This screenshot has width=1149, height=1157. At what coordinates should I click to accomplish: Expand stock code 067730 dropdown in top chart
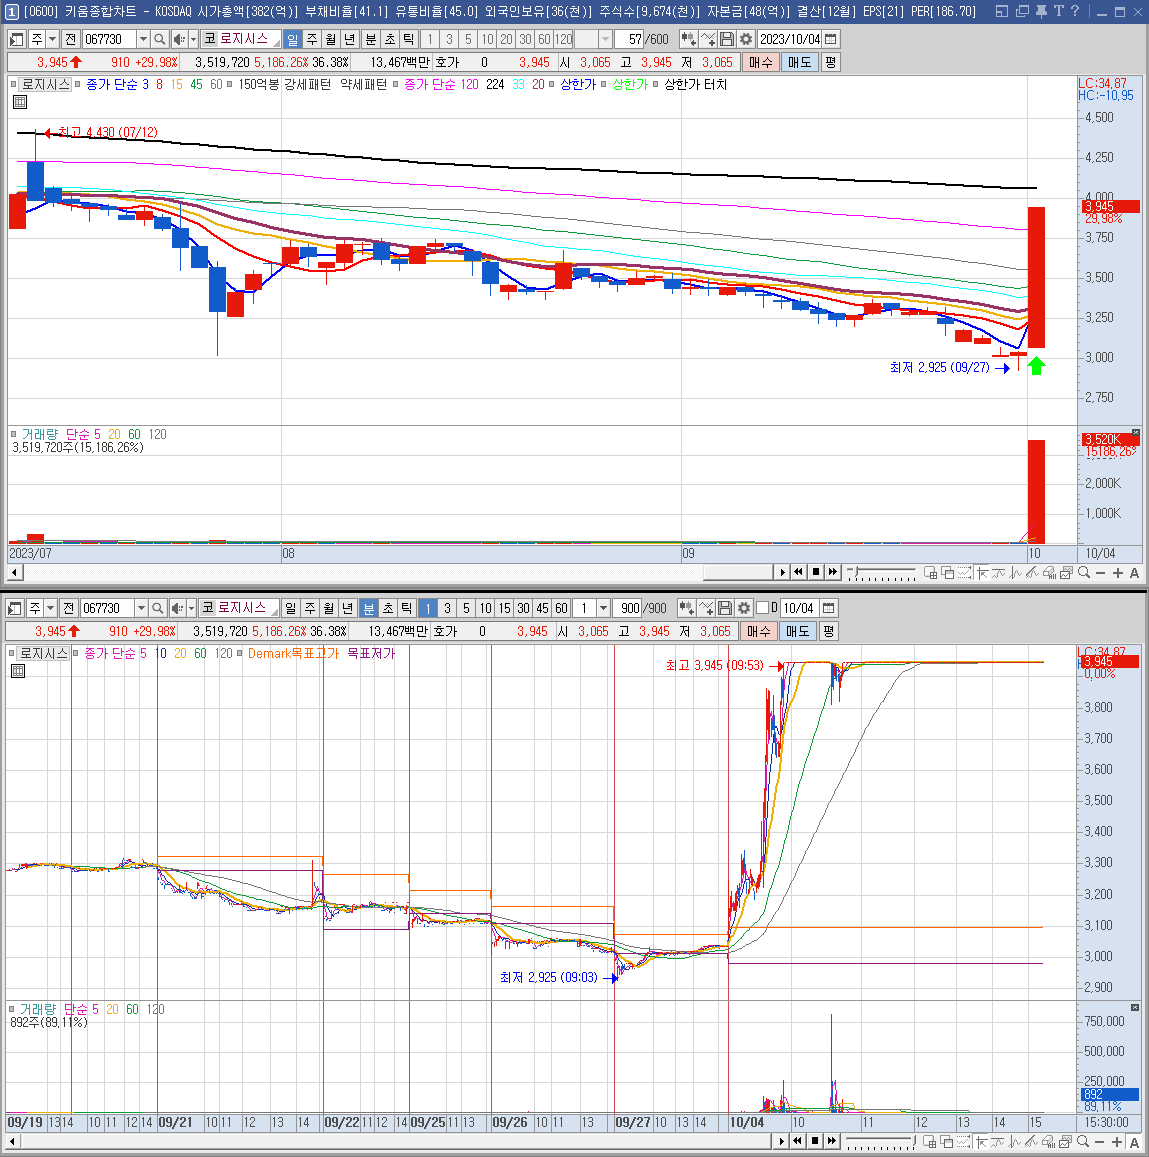[x=143, y=39]
